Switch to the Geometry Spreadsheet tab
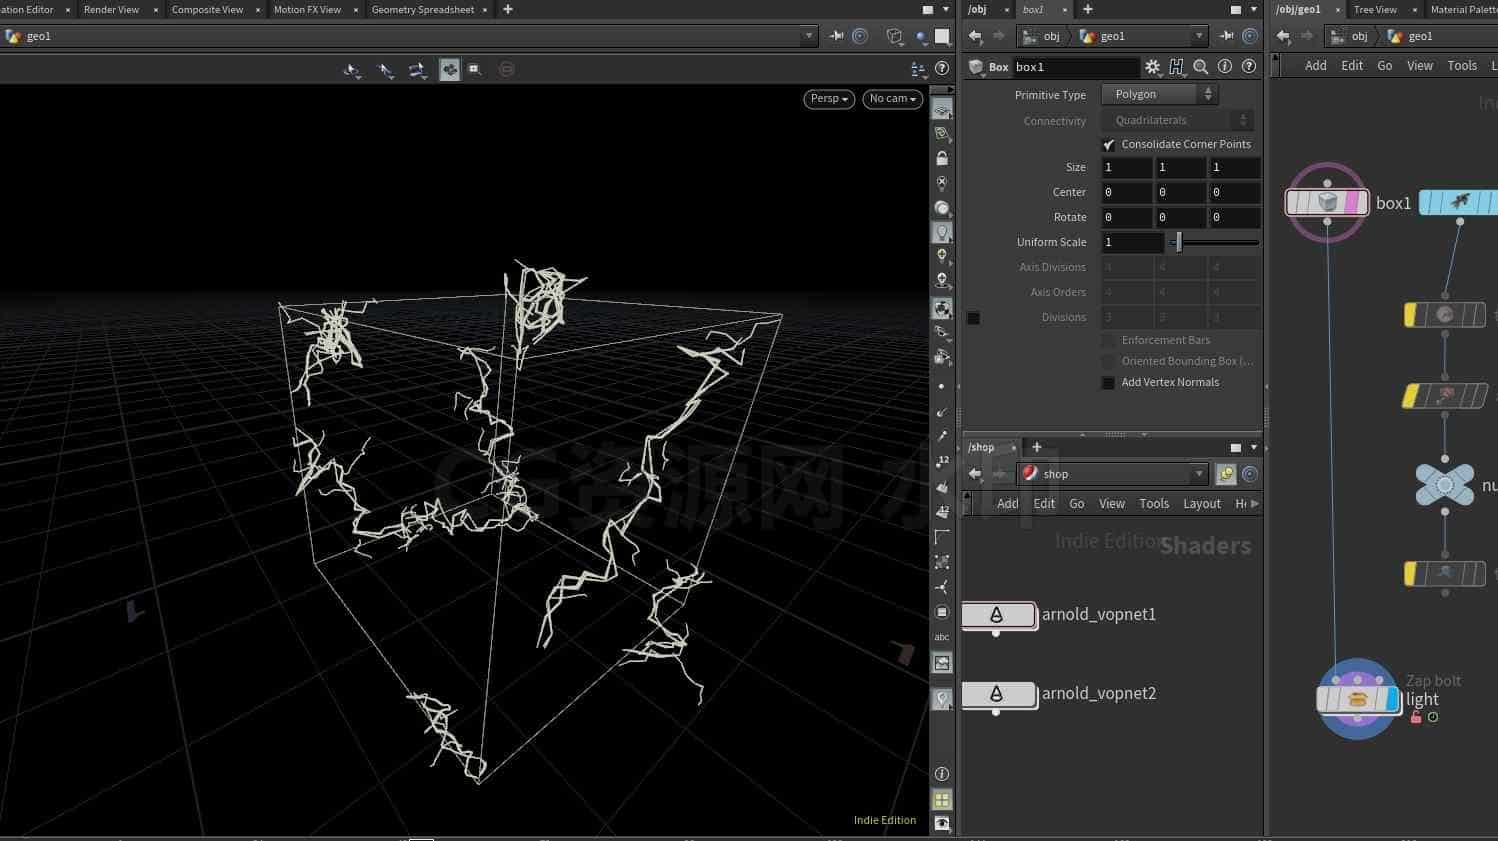This screenshot has width=1498, height=841. tap(423, 9)
